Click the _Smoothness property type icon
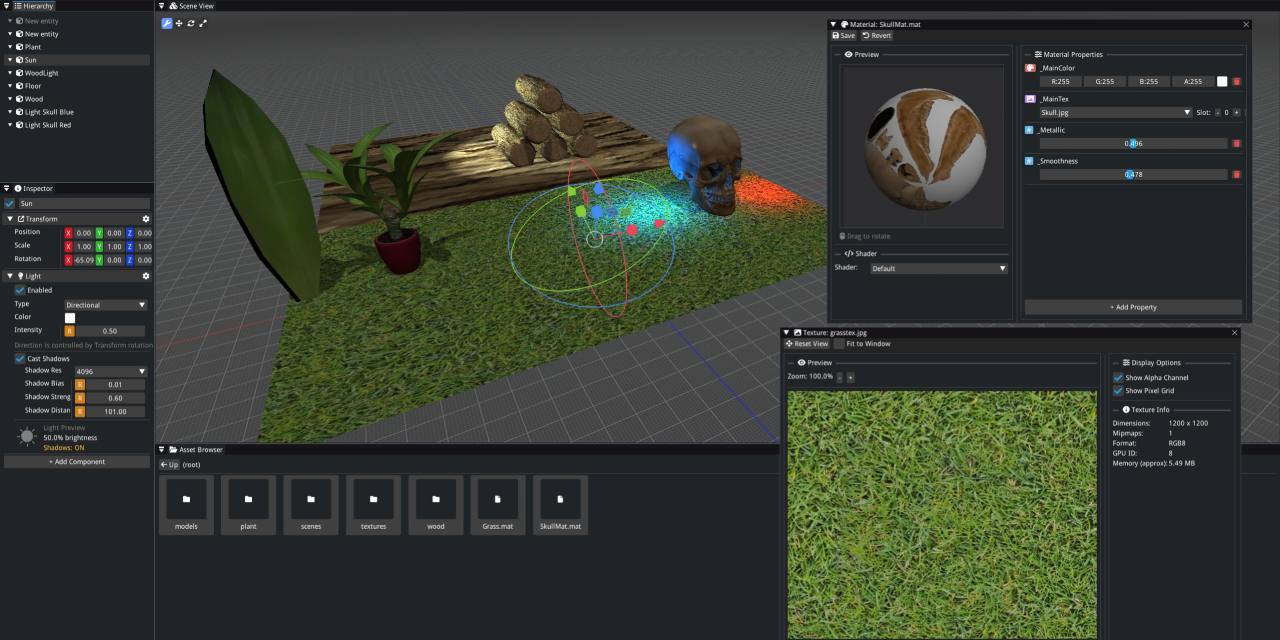The height and width of the screenshot is (640, 1280). [1029, 161]
